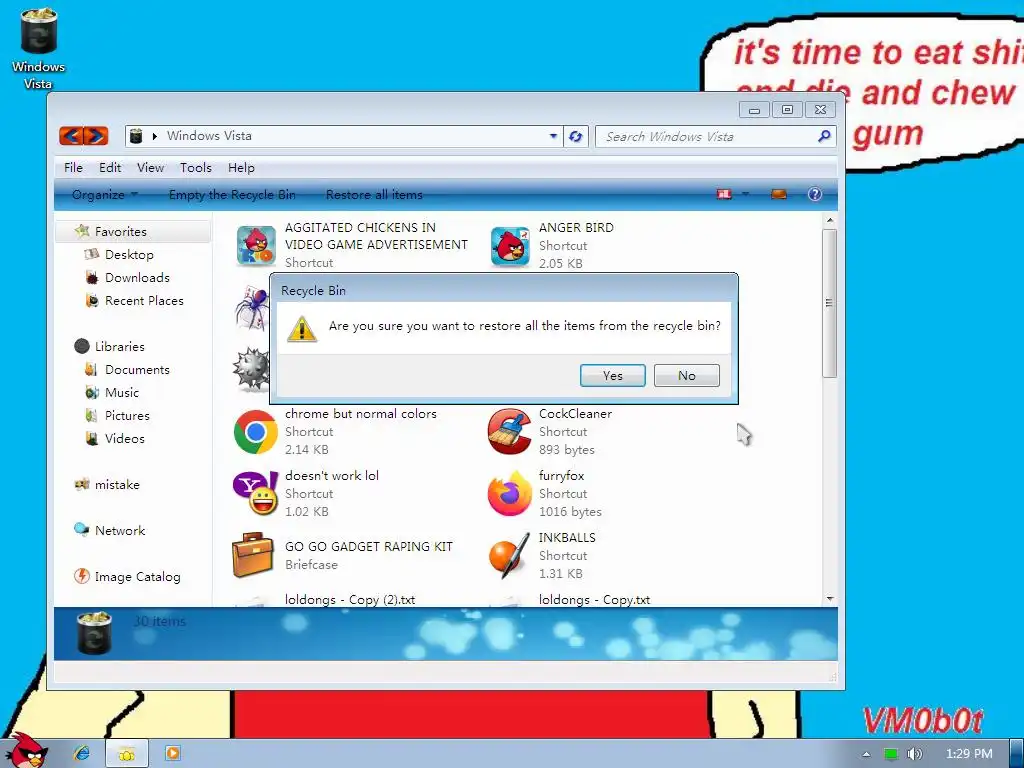The image size is (1024, 768).
Task: Click Restore all items
Action: [x=374, y=195]
